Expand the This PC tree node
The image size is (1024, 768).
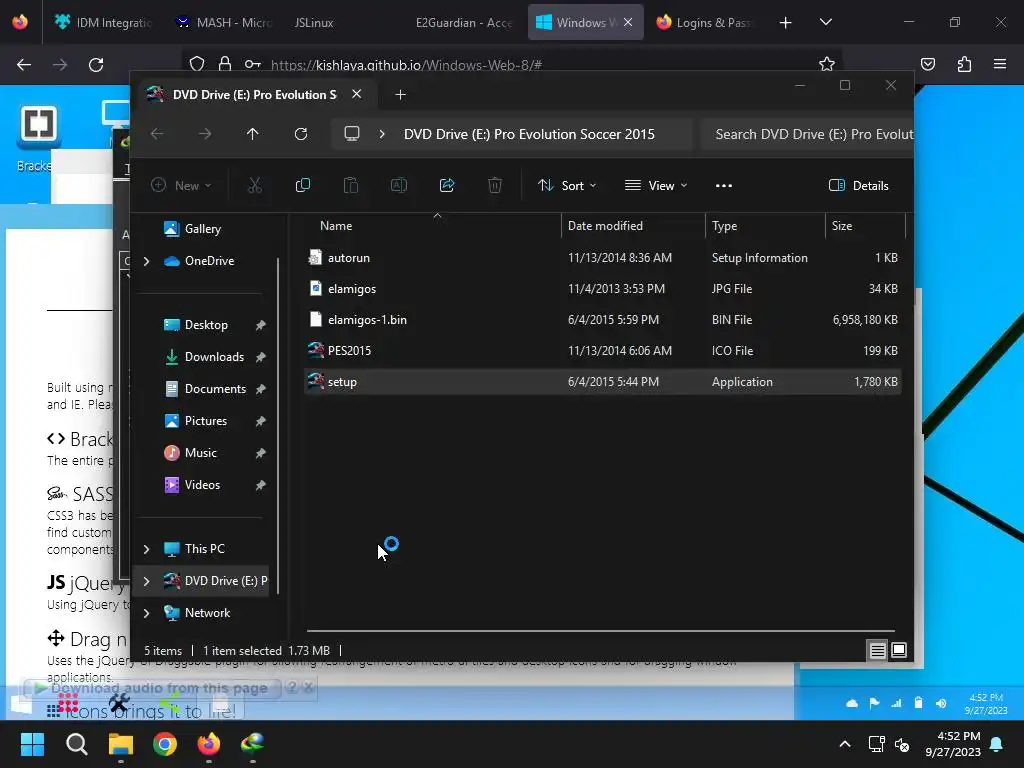pos(146,549)
